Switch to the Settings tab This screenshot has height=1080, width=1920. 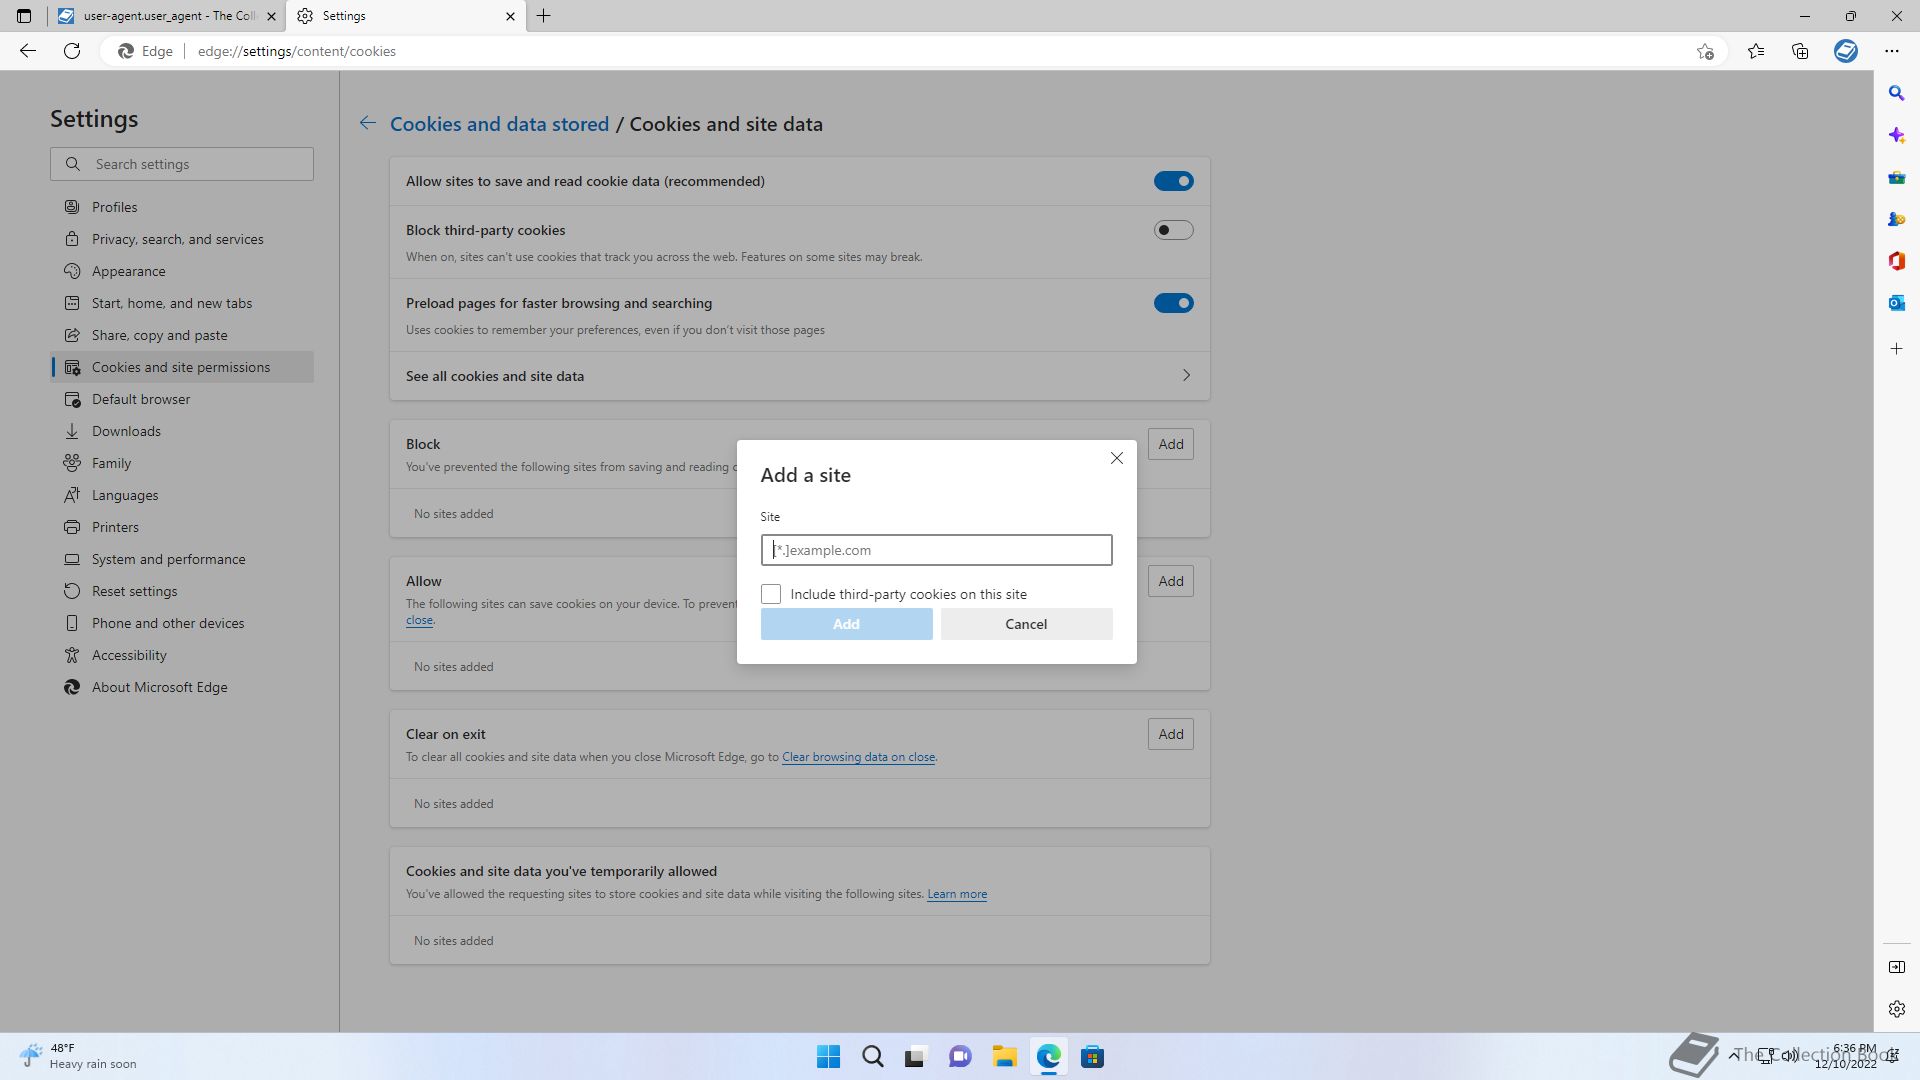click(406, 16)
